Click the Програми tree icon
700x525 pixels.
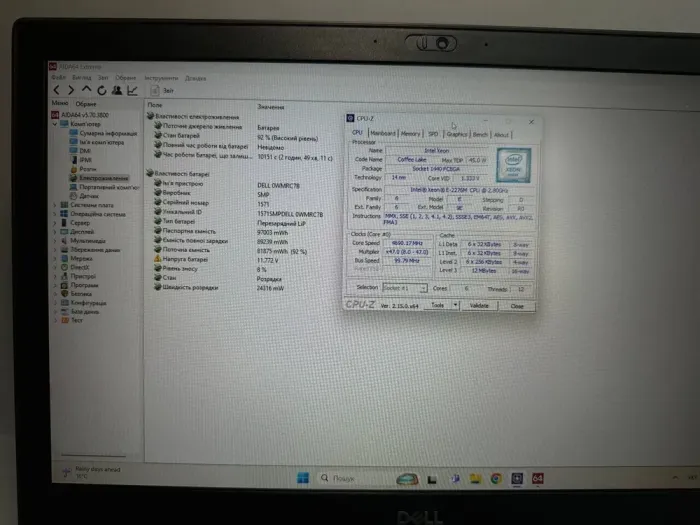pos(64,285)
